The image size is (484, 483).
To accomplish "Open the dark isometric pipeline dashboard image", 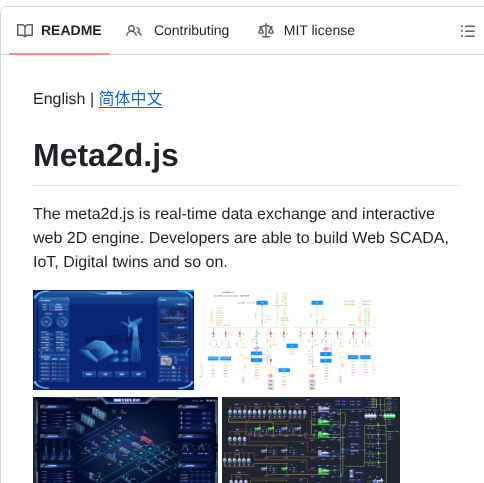I will (125, 440).
